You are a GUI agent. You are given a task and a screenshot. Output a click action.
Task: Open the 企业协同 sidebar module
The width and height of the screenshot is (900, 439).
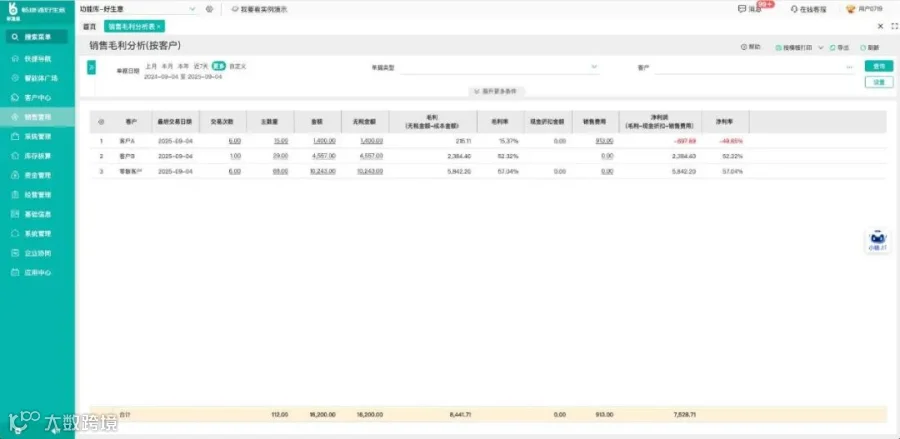click(x=37, y=253)
